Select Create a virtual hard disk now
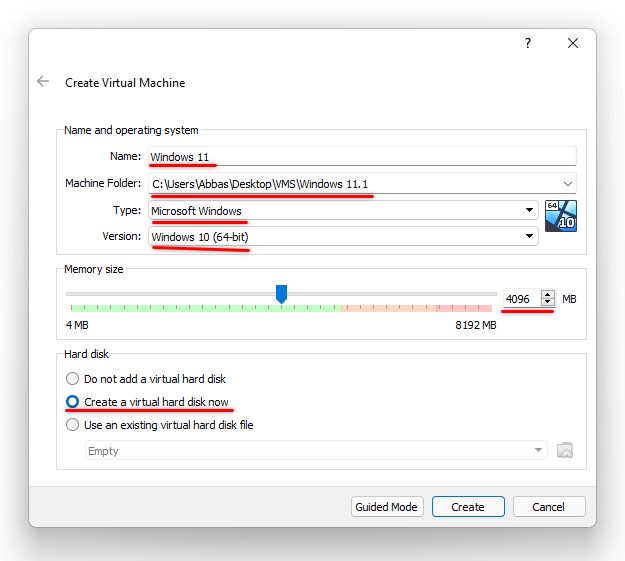 click(x=147, y=402)
